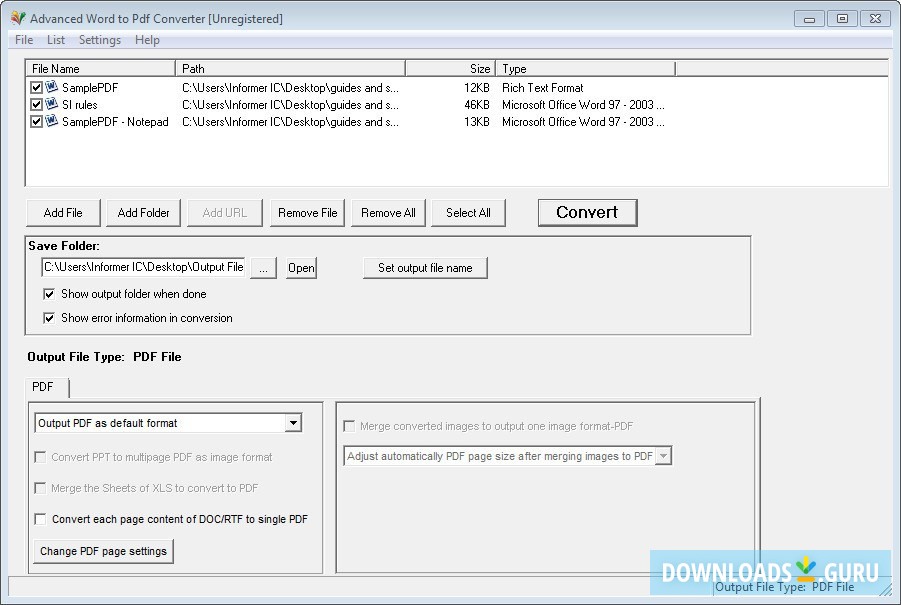
Task: Select the PDF tab
Action: coord(47,387)
